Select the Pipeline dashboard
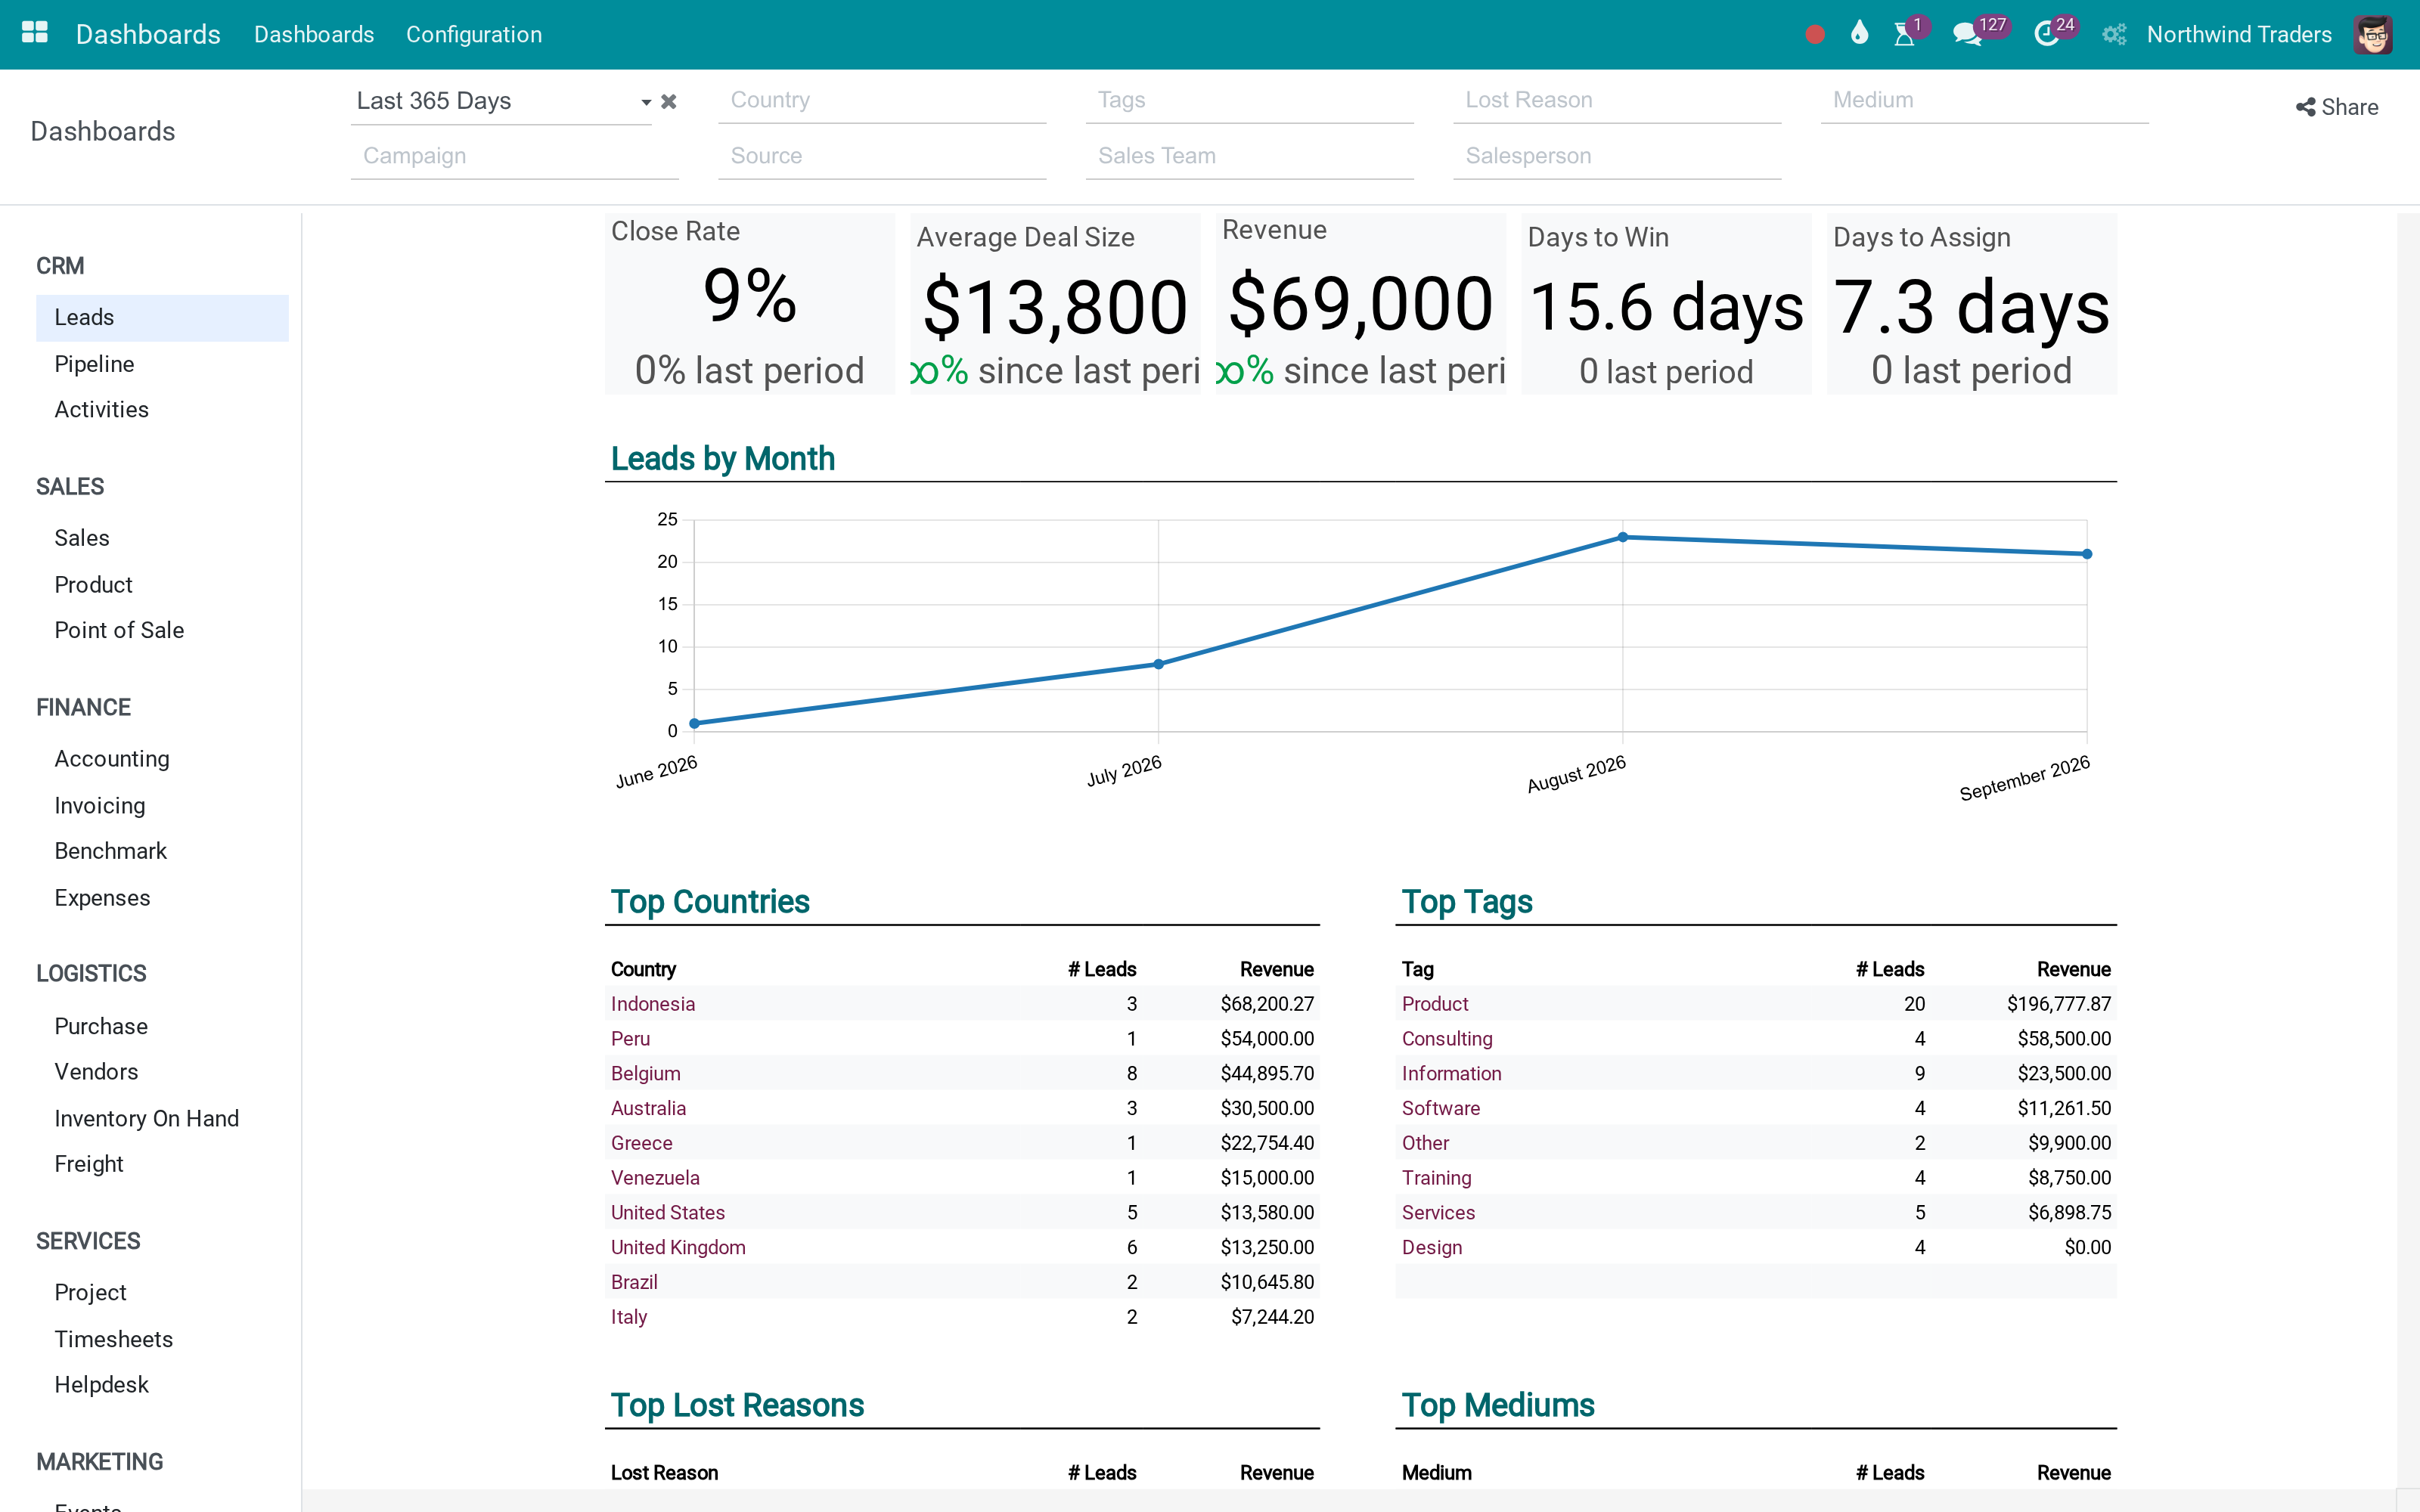The image size is (2420, 1512). point(162,364)
